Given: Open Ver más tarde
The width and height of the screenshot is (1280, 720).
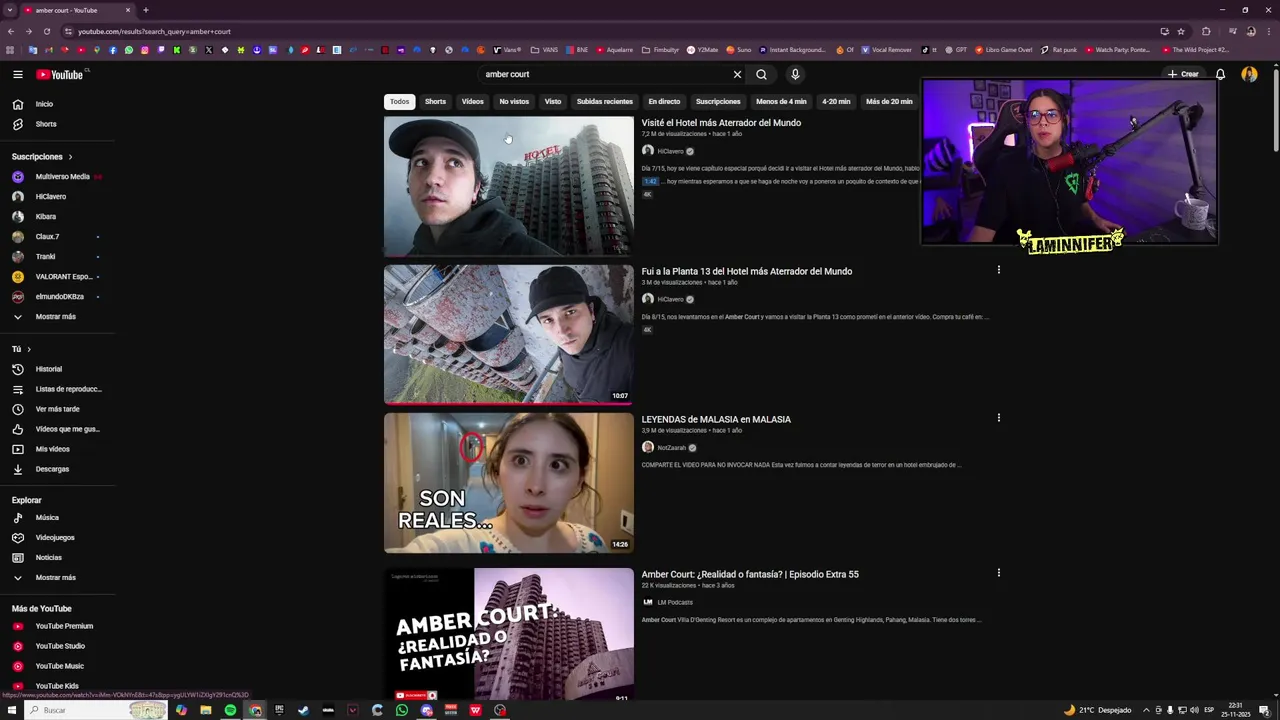Looking at the screenshot, I should pyautogui.click(x=60, y=409).
